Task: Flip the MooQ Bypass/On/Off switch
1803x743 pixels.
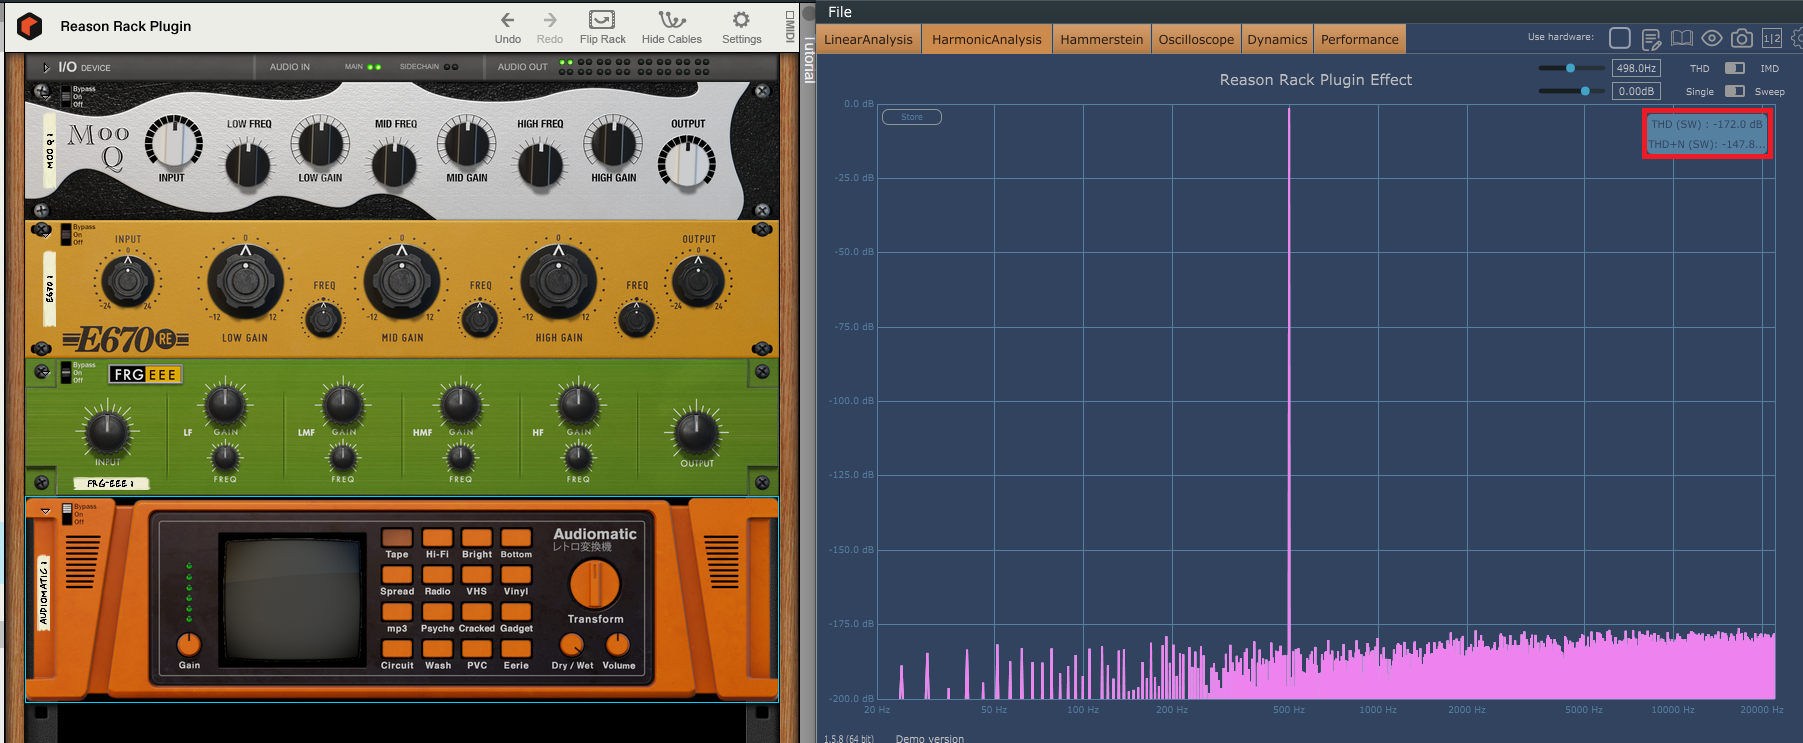Action: [66, 96]
